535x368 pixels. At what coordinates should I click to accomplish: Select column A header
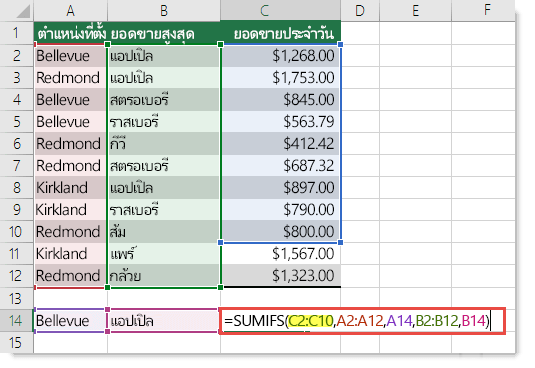pyautogui.click(x=71, y=11)
